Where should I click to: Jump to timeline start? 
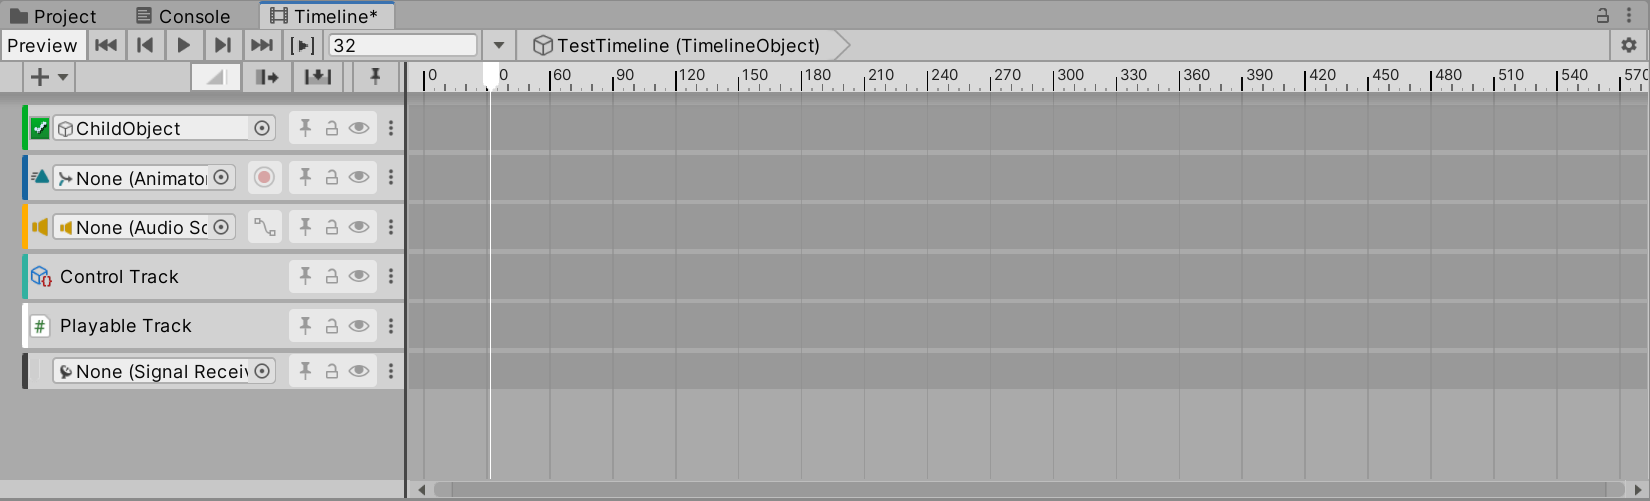click(105, 45)
